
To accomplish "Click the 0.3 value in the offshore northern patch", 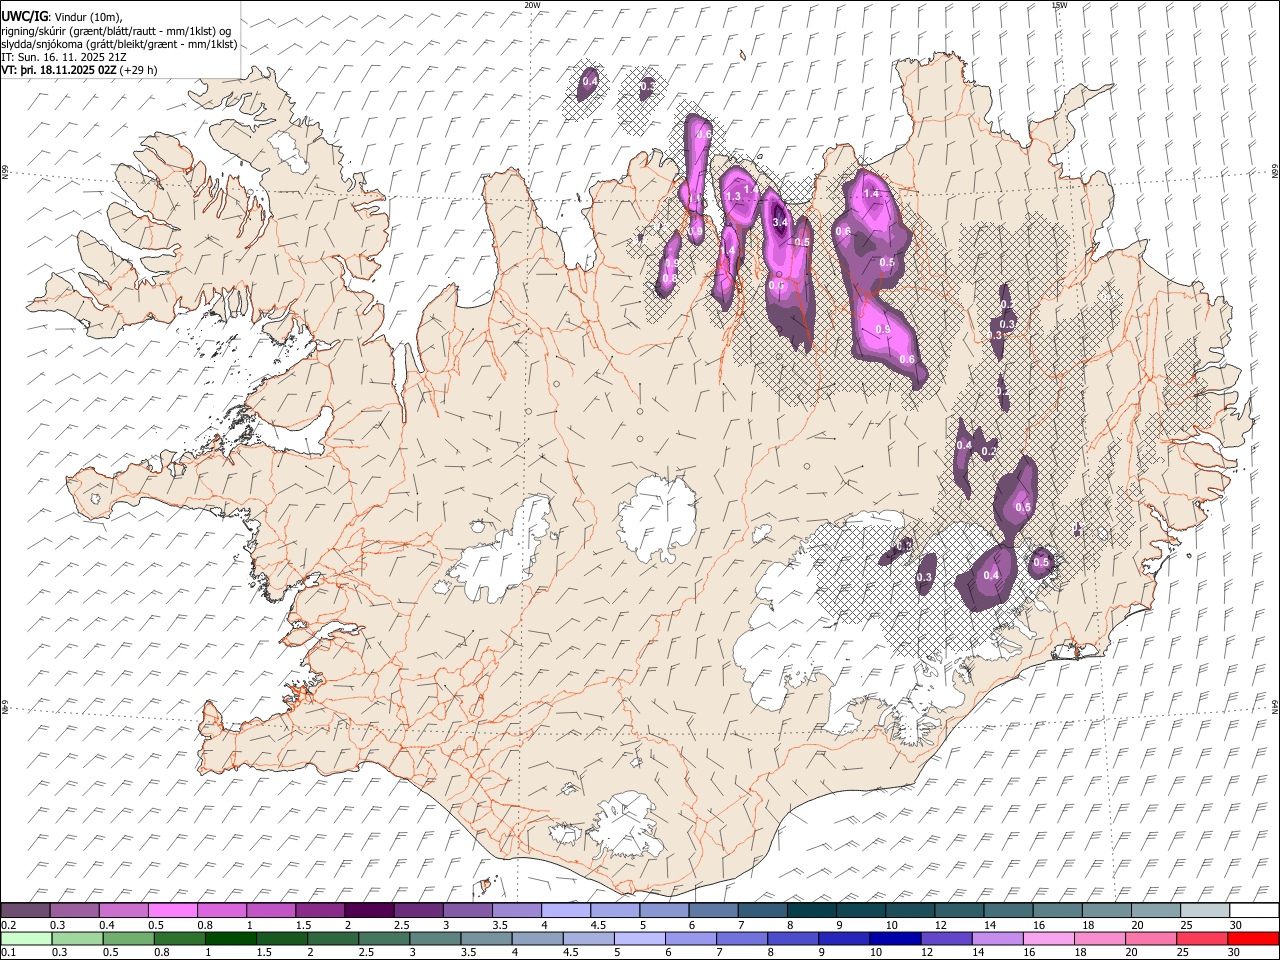I will pyautogui.click(x=647, y=88).
